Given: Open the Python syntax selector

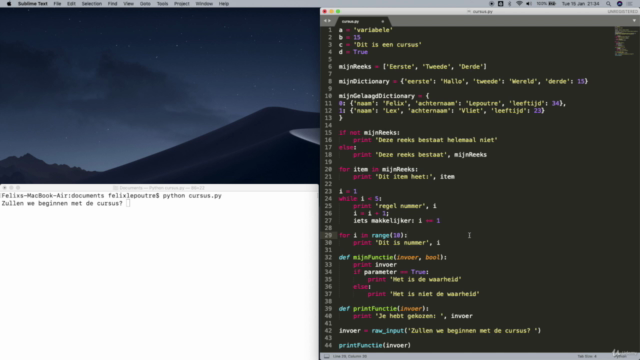Looking at the screenshot, I should [x=620, y=356].
